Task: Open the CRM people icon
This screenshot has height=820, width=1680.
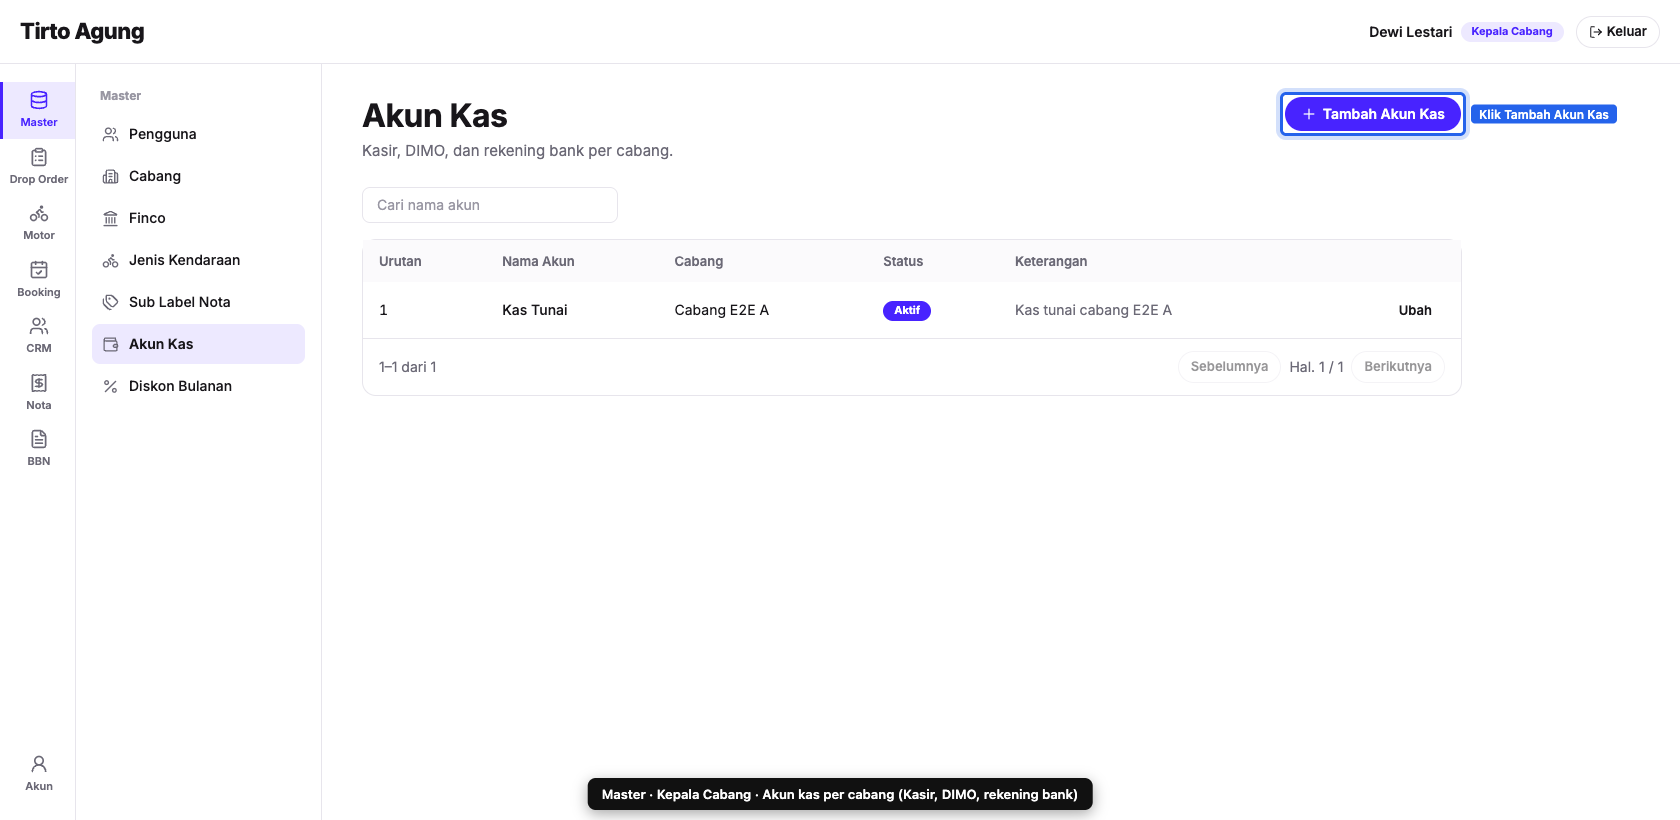Action: click(39, 326)
